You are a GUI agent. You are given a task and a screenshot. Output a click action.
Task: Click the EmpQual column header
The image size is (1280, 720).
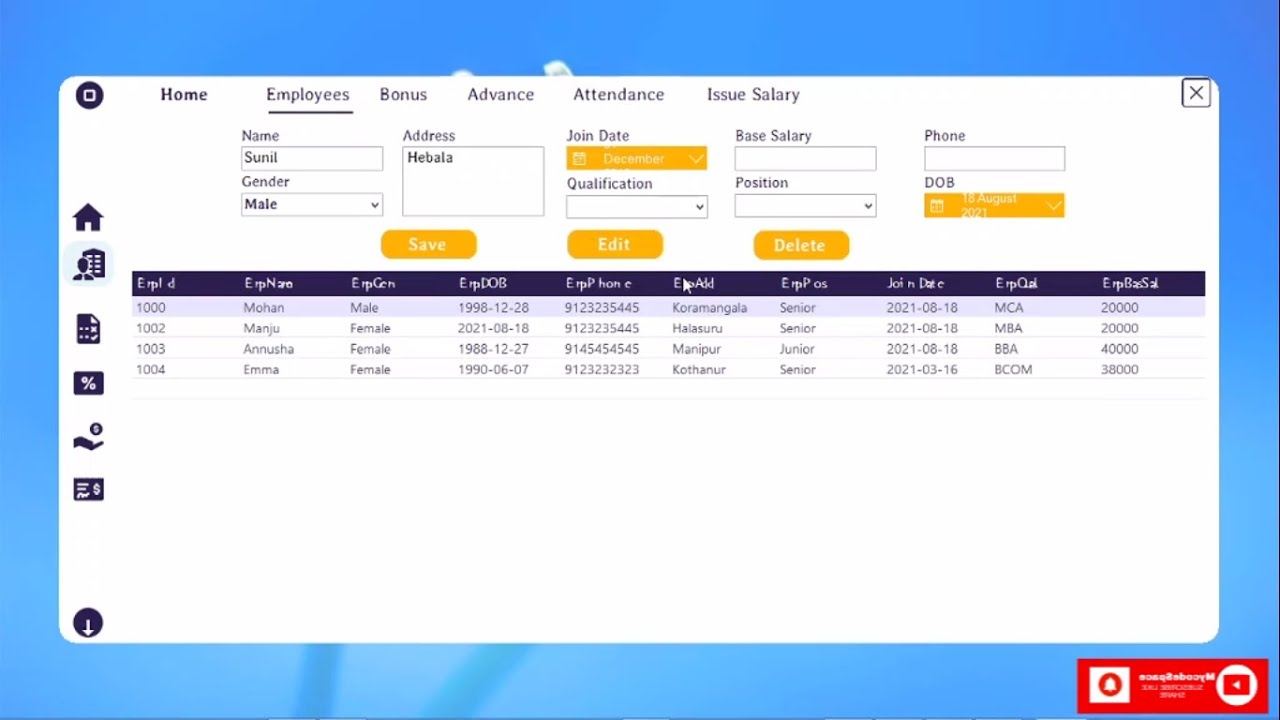pos(1016,284)
